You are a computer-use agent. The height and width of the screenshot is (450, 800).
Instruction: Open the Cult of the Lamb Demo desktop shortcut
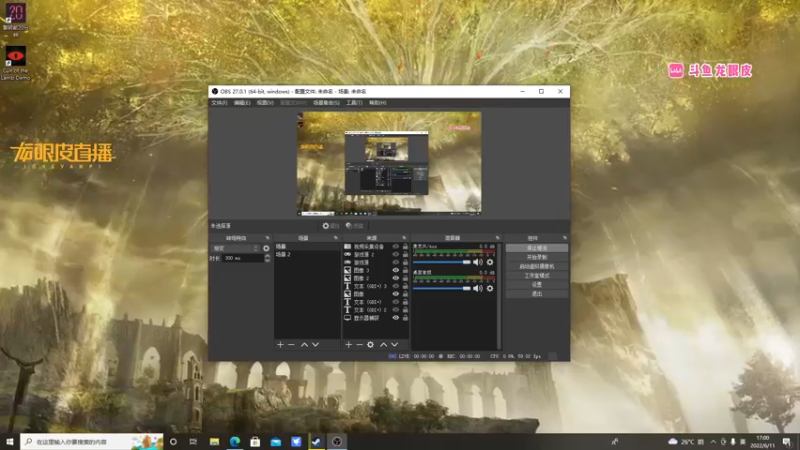point(15,63)
